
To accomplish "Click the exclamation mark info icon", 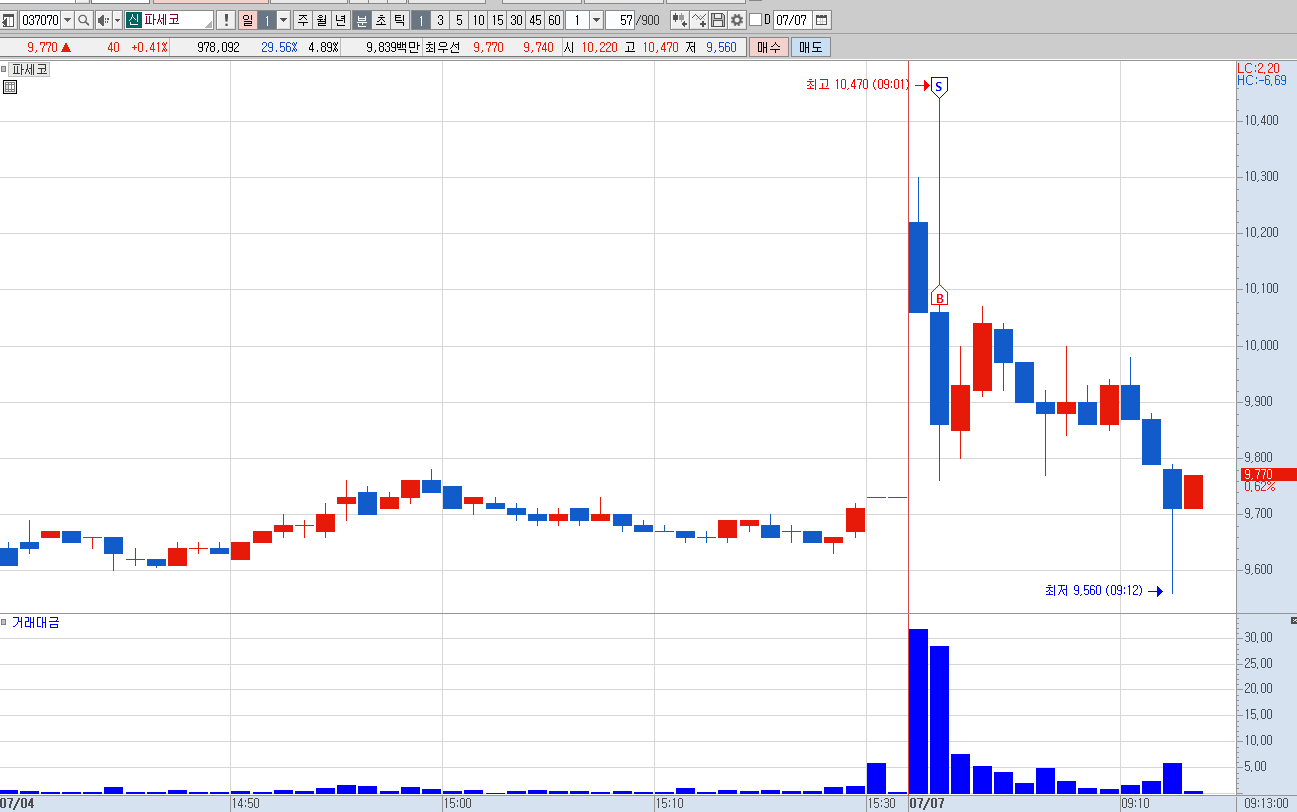I will pyautogui.click(x=226, y=20).
